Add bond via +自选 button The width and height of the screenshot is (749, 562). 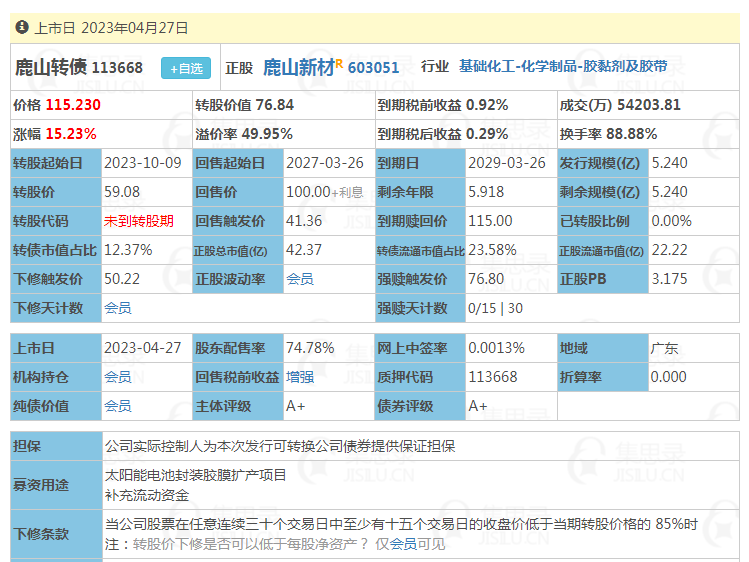coord(186,68)
